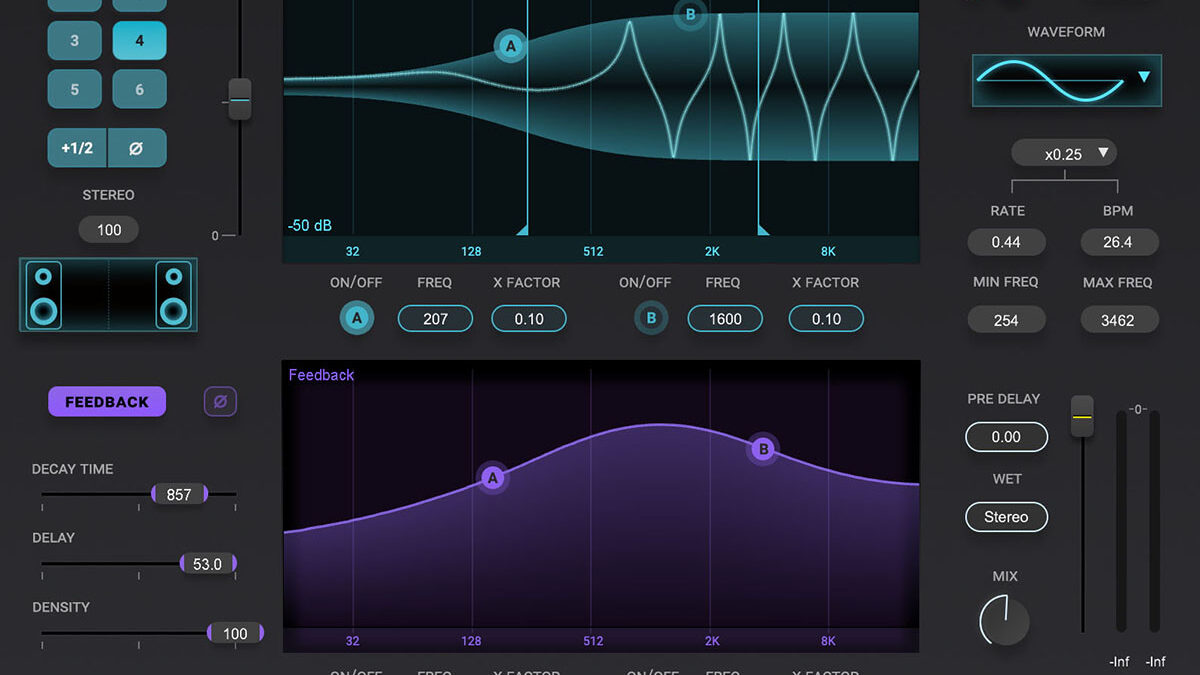The width and height of the screenshot is (1200, 675).
Task: Click the phase invert icon beside +1/2
Action: [137, 148]
